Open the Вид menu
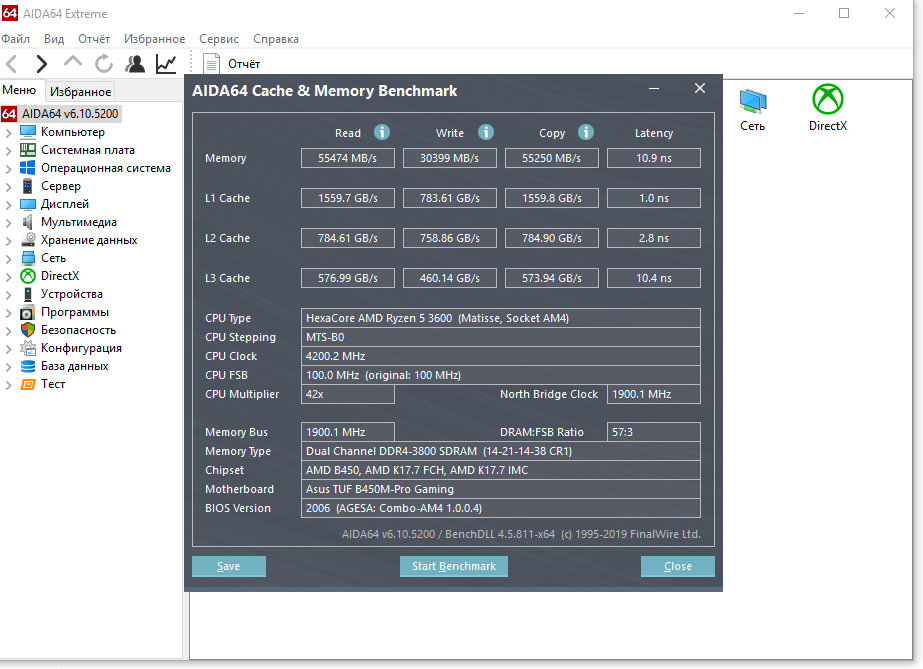 [x=54, y=39]
